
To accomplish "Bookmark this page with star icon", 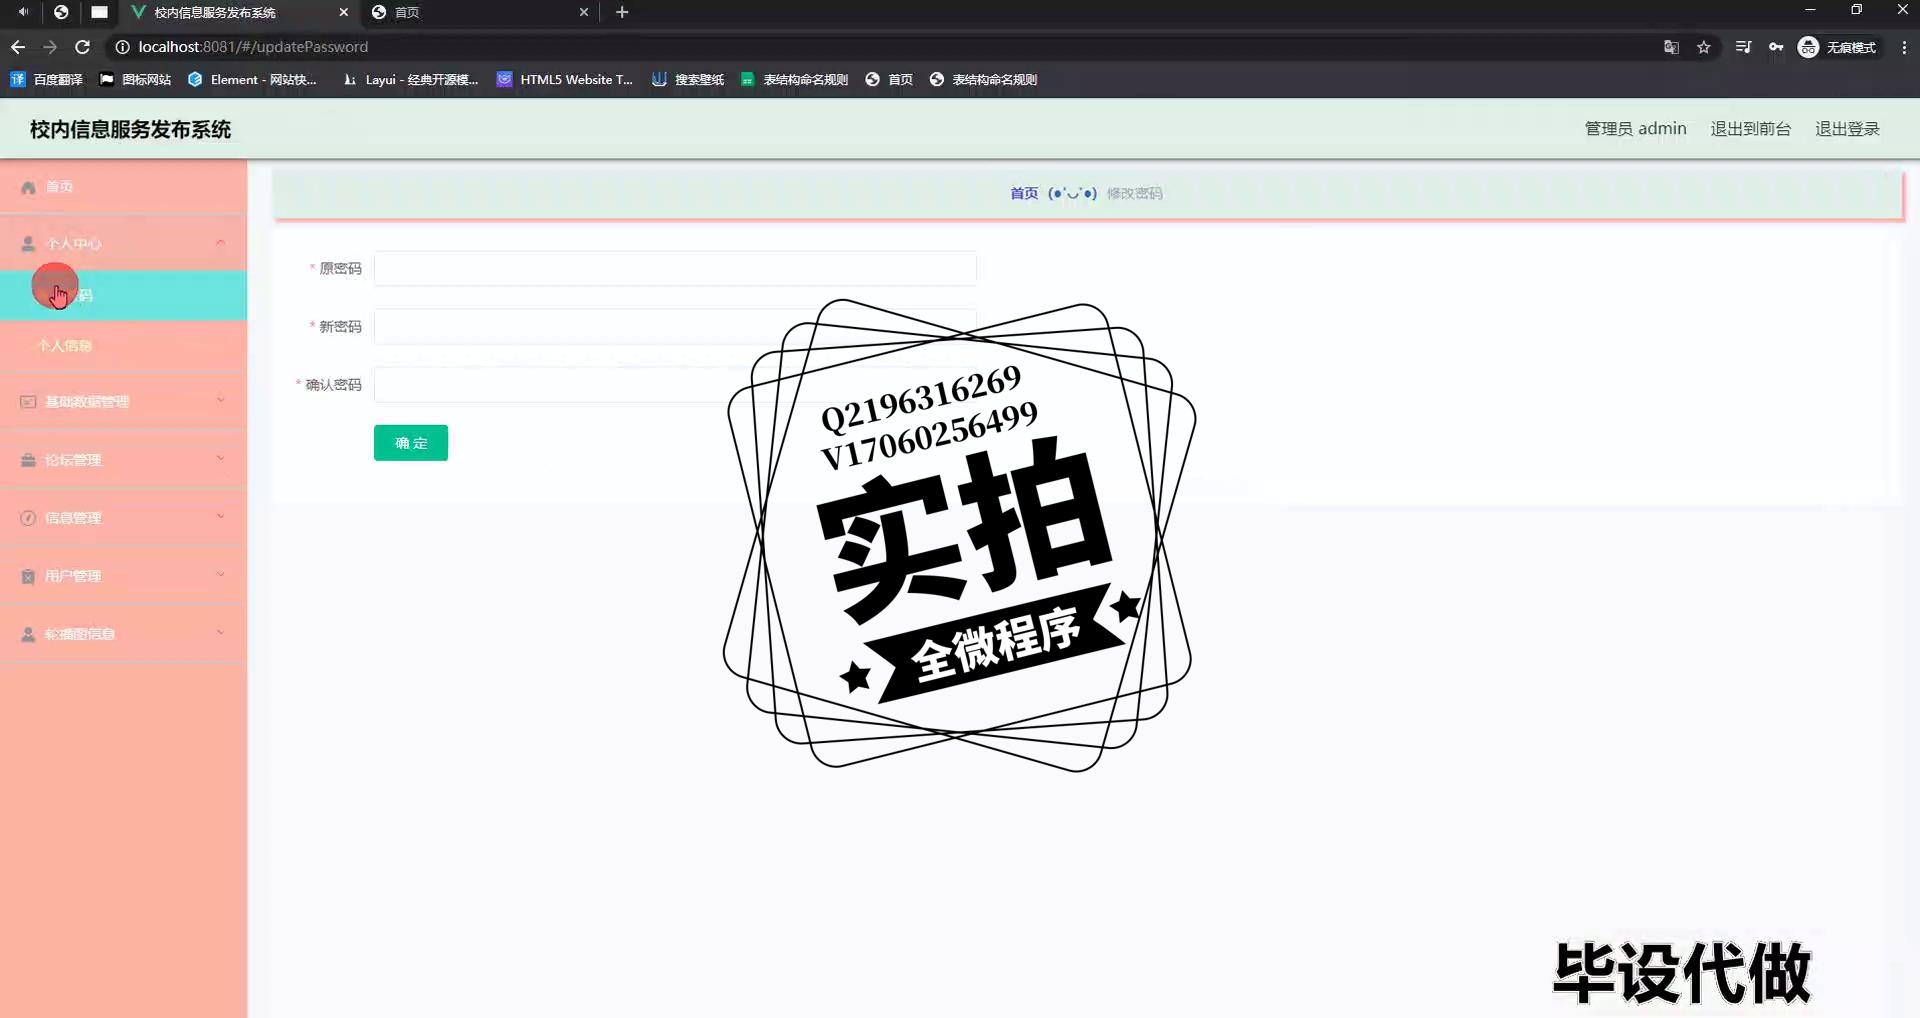I will click(x=1704, y=47).
